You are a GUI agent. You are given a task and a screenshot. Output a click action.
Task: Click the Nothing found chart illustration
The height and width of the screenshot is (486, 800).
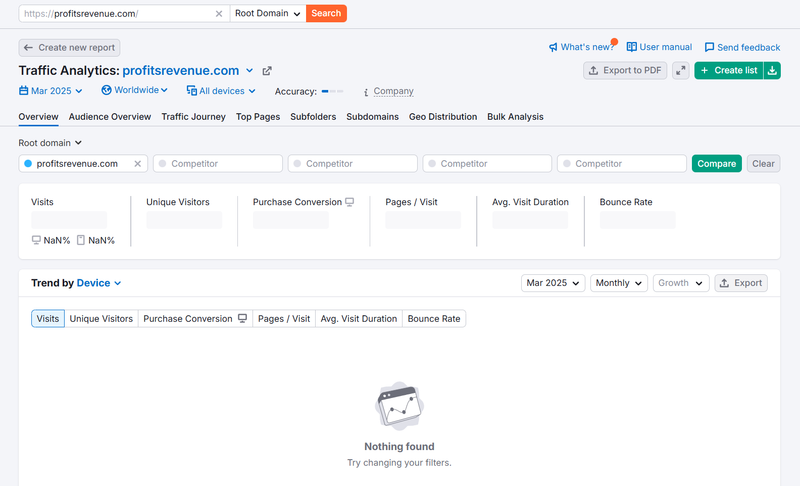pos(399,406)
